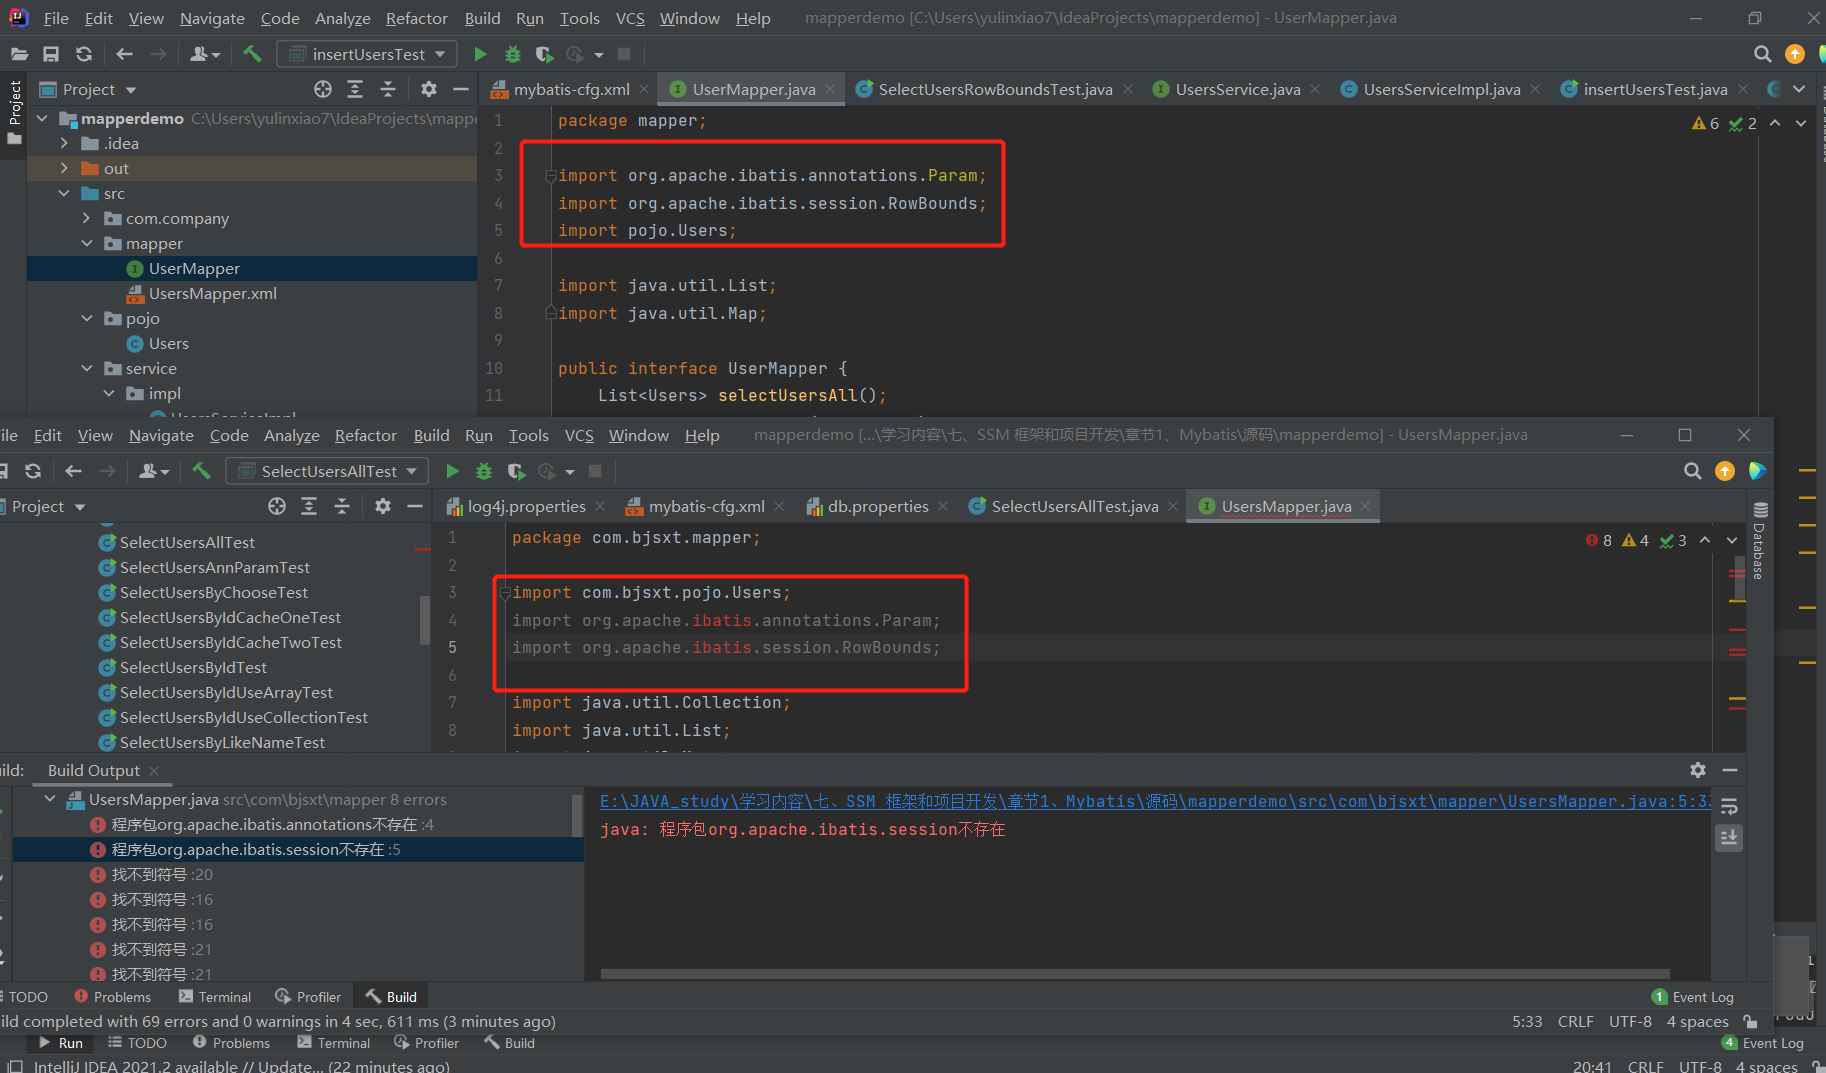Toggle read-only lock icon in front status bar

click(x=1750, y=1021)
